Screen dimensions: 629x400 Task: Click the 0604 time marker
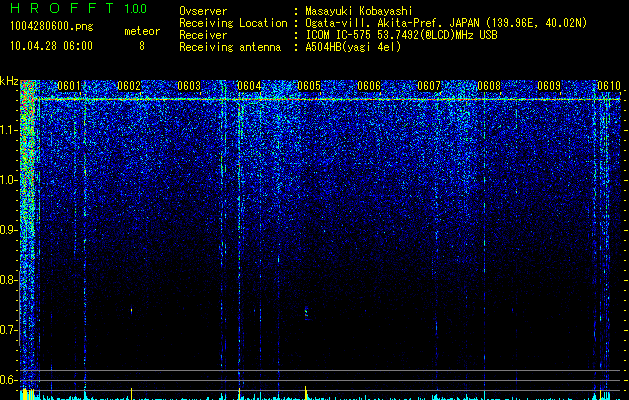coord(249,86)
